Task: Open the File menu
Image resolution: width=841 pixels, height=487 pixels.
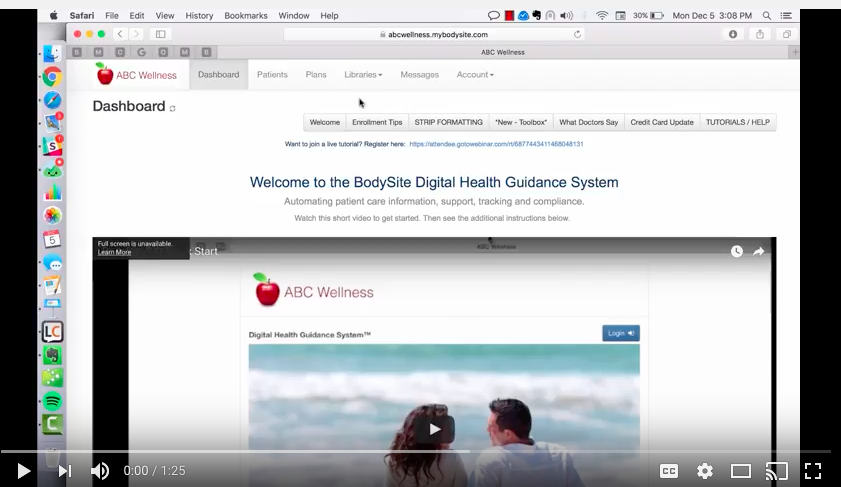Action: coord(112,16)
